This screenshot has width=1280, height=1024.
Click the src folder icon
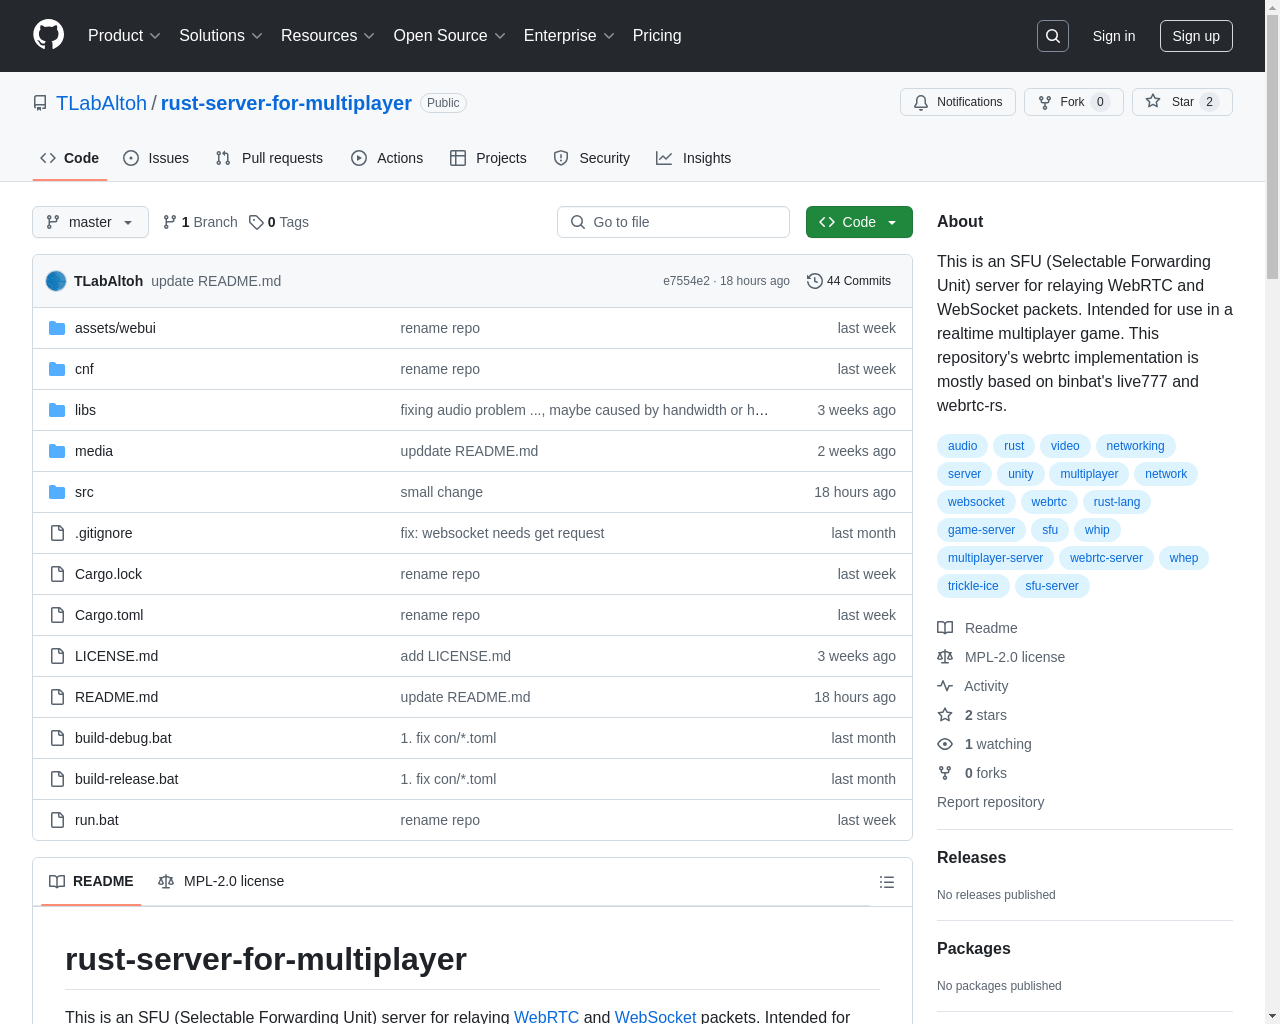pyautogui.click(x=57, y=492)
